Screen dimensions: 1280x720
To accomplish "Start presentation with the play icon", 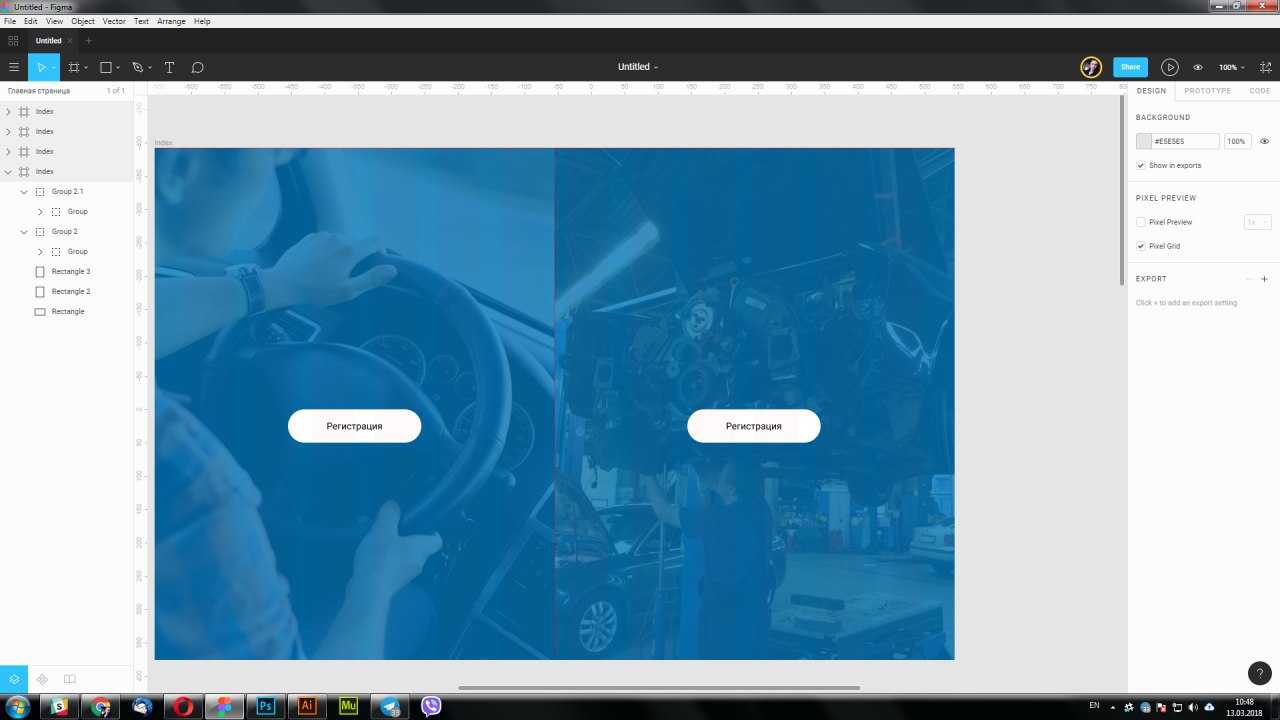I will click(1170, 67).
